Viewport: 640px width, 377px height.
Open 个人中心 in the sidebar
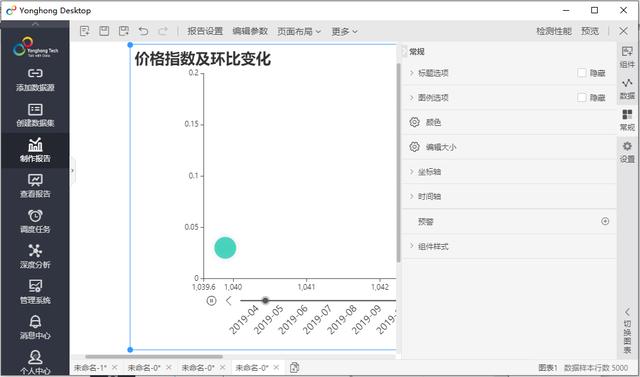35,362
